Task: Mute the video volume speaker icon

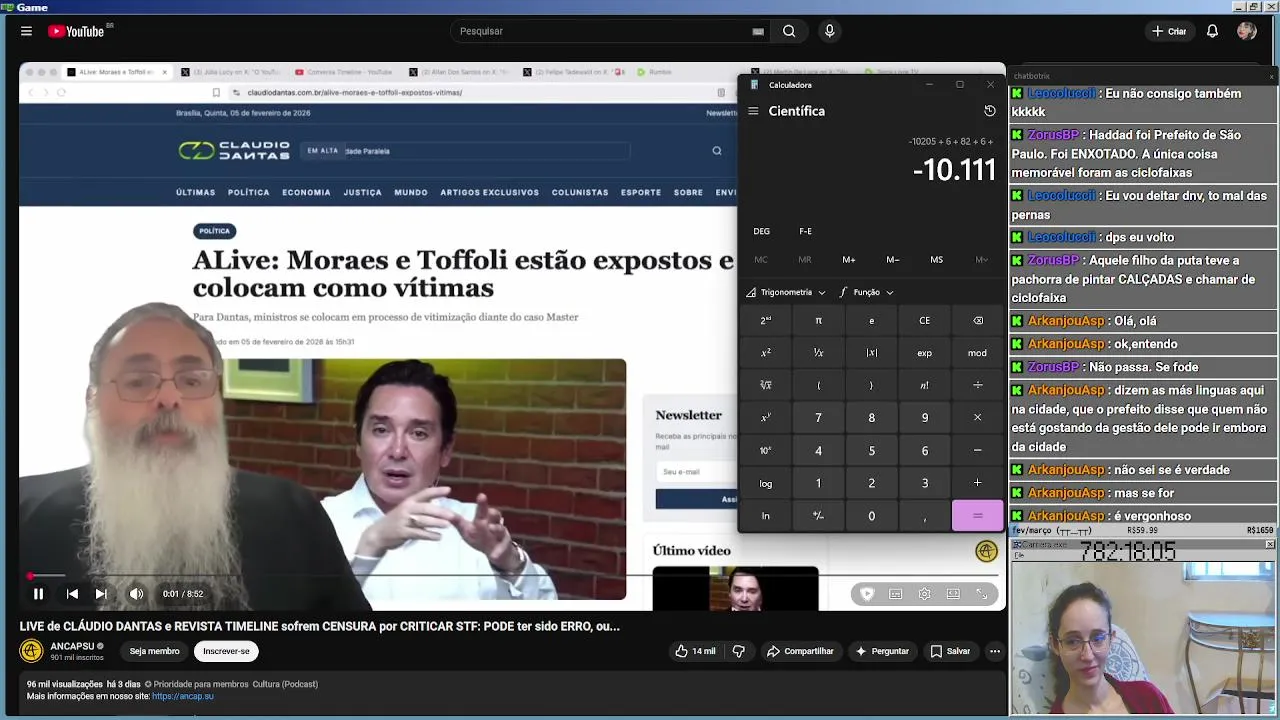Action: point(136,594)
